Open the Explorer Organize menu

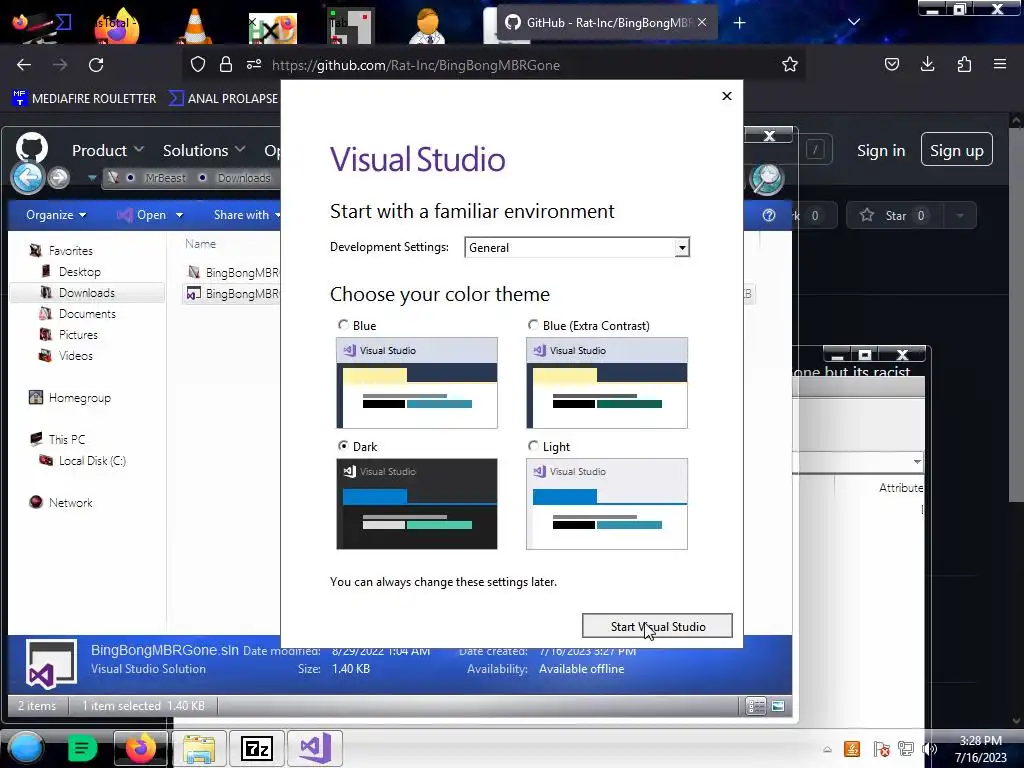point(56,215)
